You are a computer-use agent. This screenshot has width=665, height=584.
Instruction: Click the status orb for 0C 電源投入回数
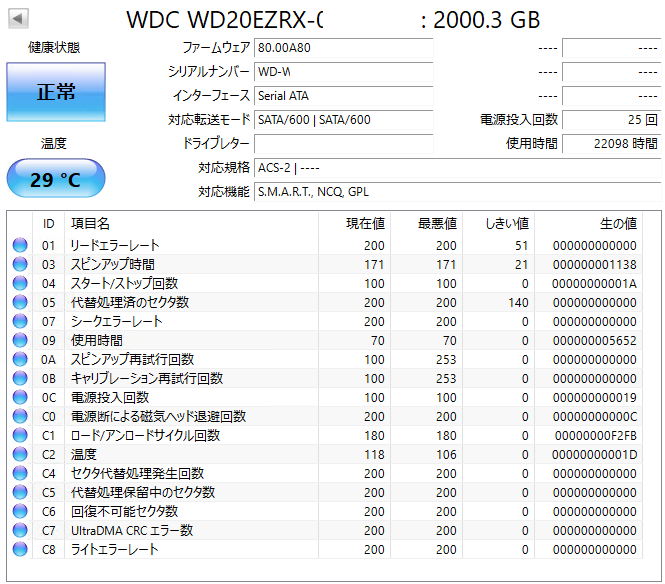20,397
